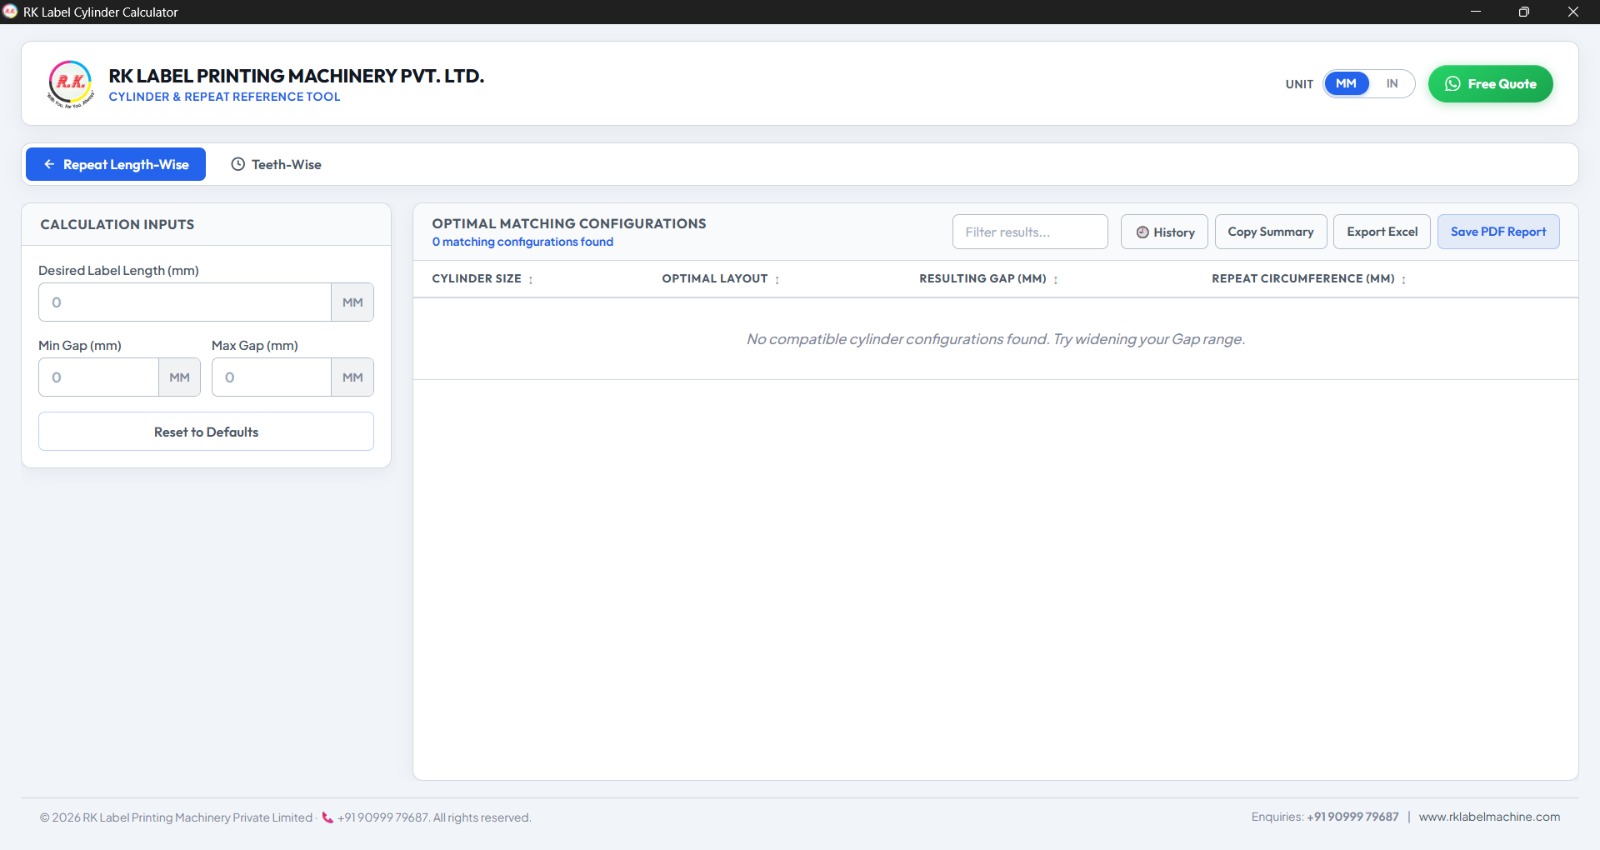Image resolution: width=1600 pixels, height=850 pixels.
Task: Click Export Excel button
Action: pos(1382,232)
